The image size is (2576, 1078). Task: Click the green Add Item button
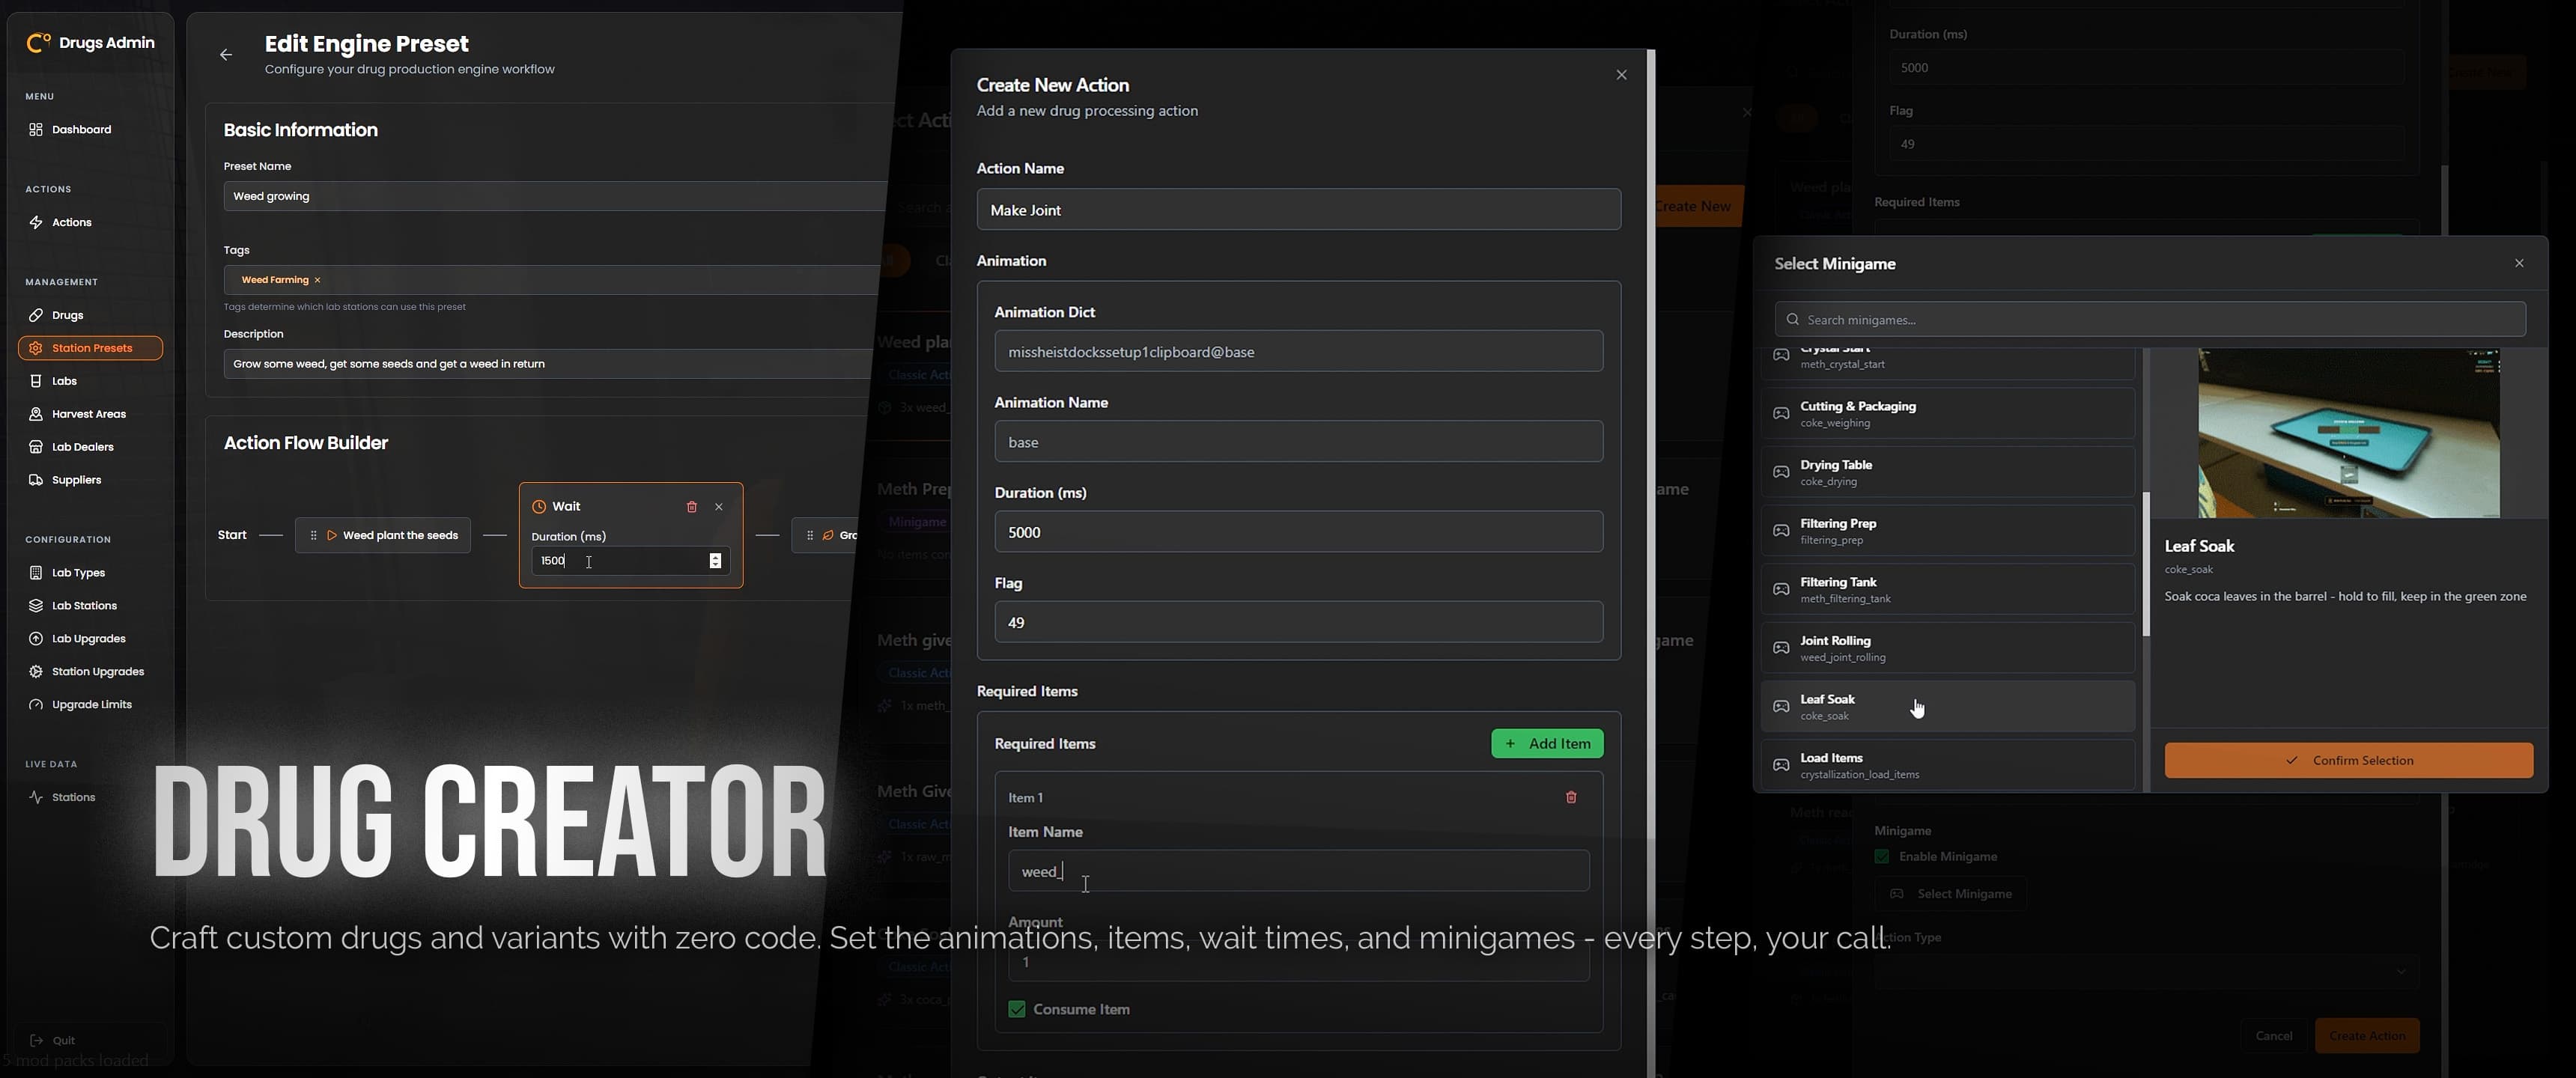[x=1547, y=744]
